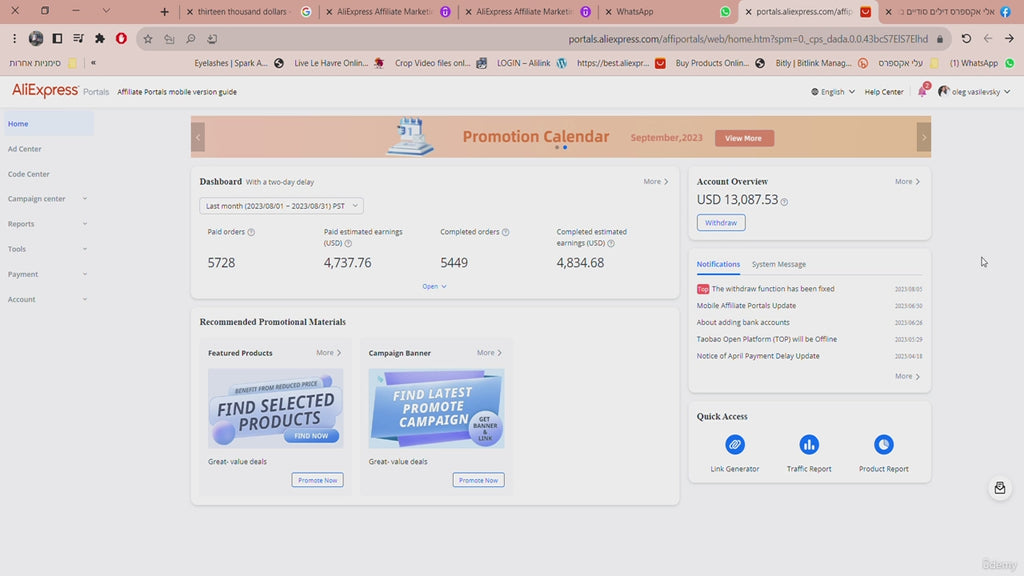Click the Campaign Banner promotional thumbnail
This screenshot has width=1024, height=576.
(x=436, y=408)
